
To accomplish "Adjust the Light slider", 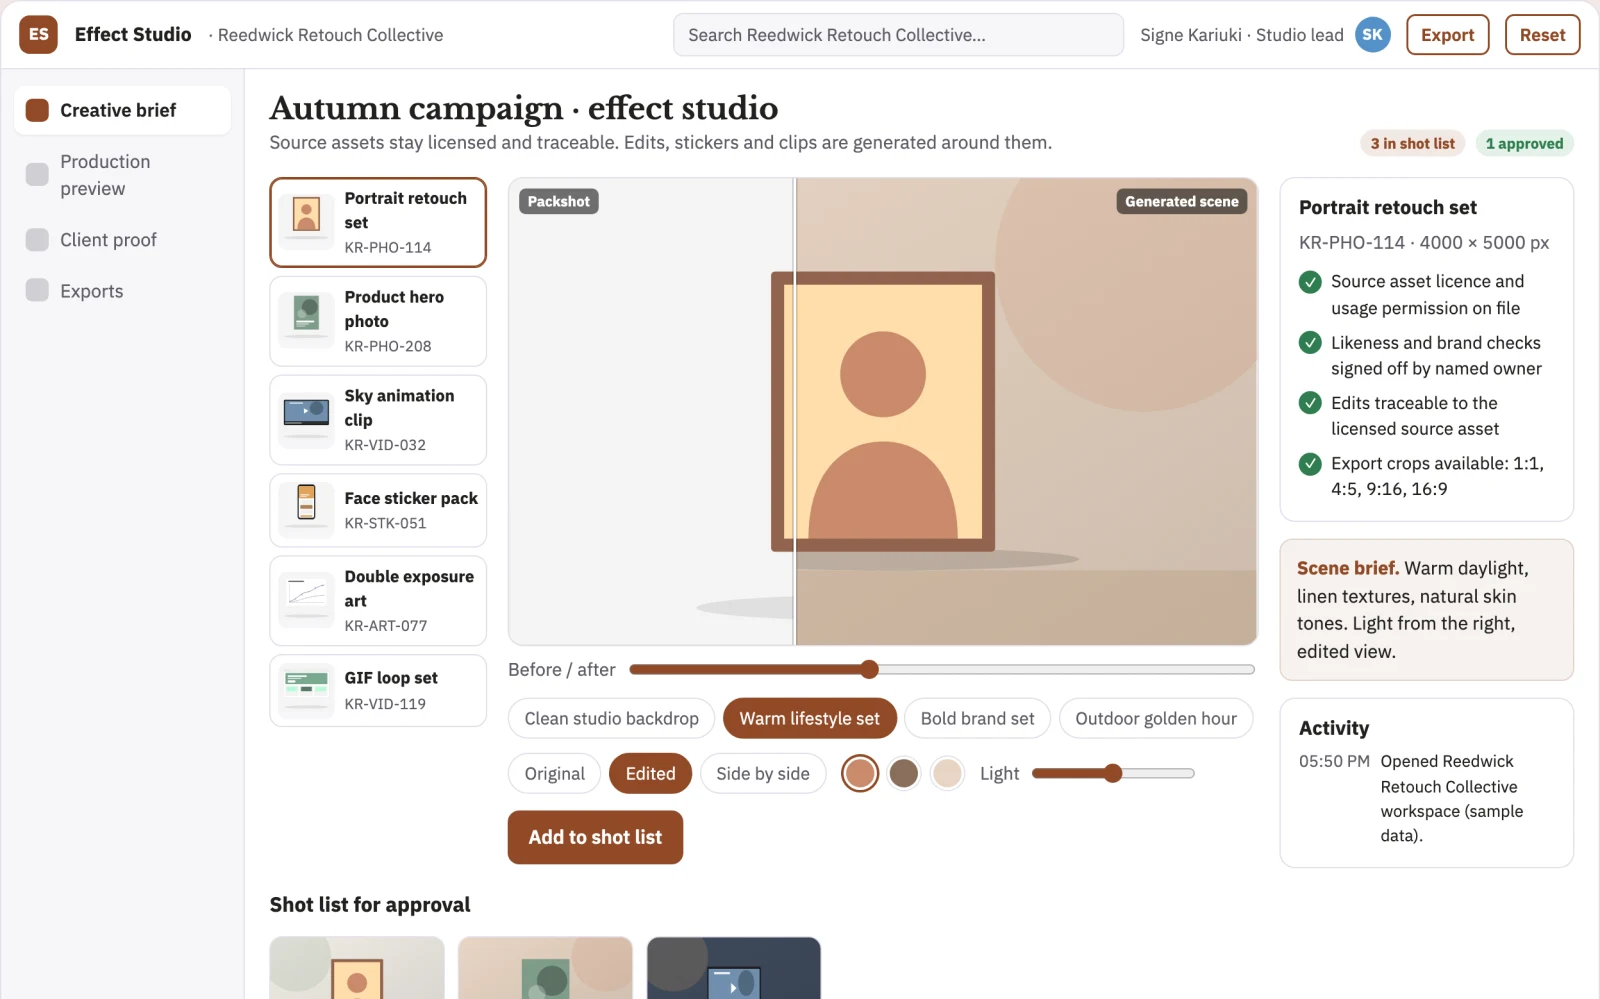I will pos(1113,773).
